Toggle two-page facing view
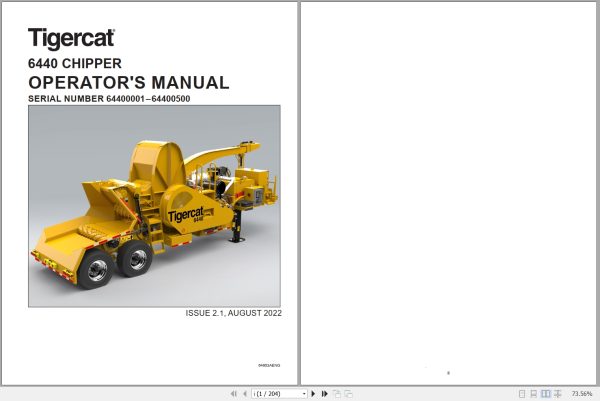The height and width of the screenshot is (401, 600). [x=546, y=394]
